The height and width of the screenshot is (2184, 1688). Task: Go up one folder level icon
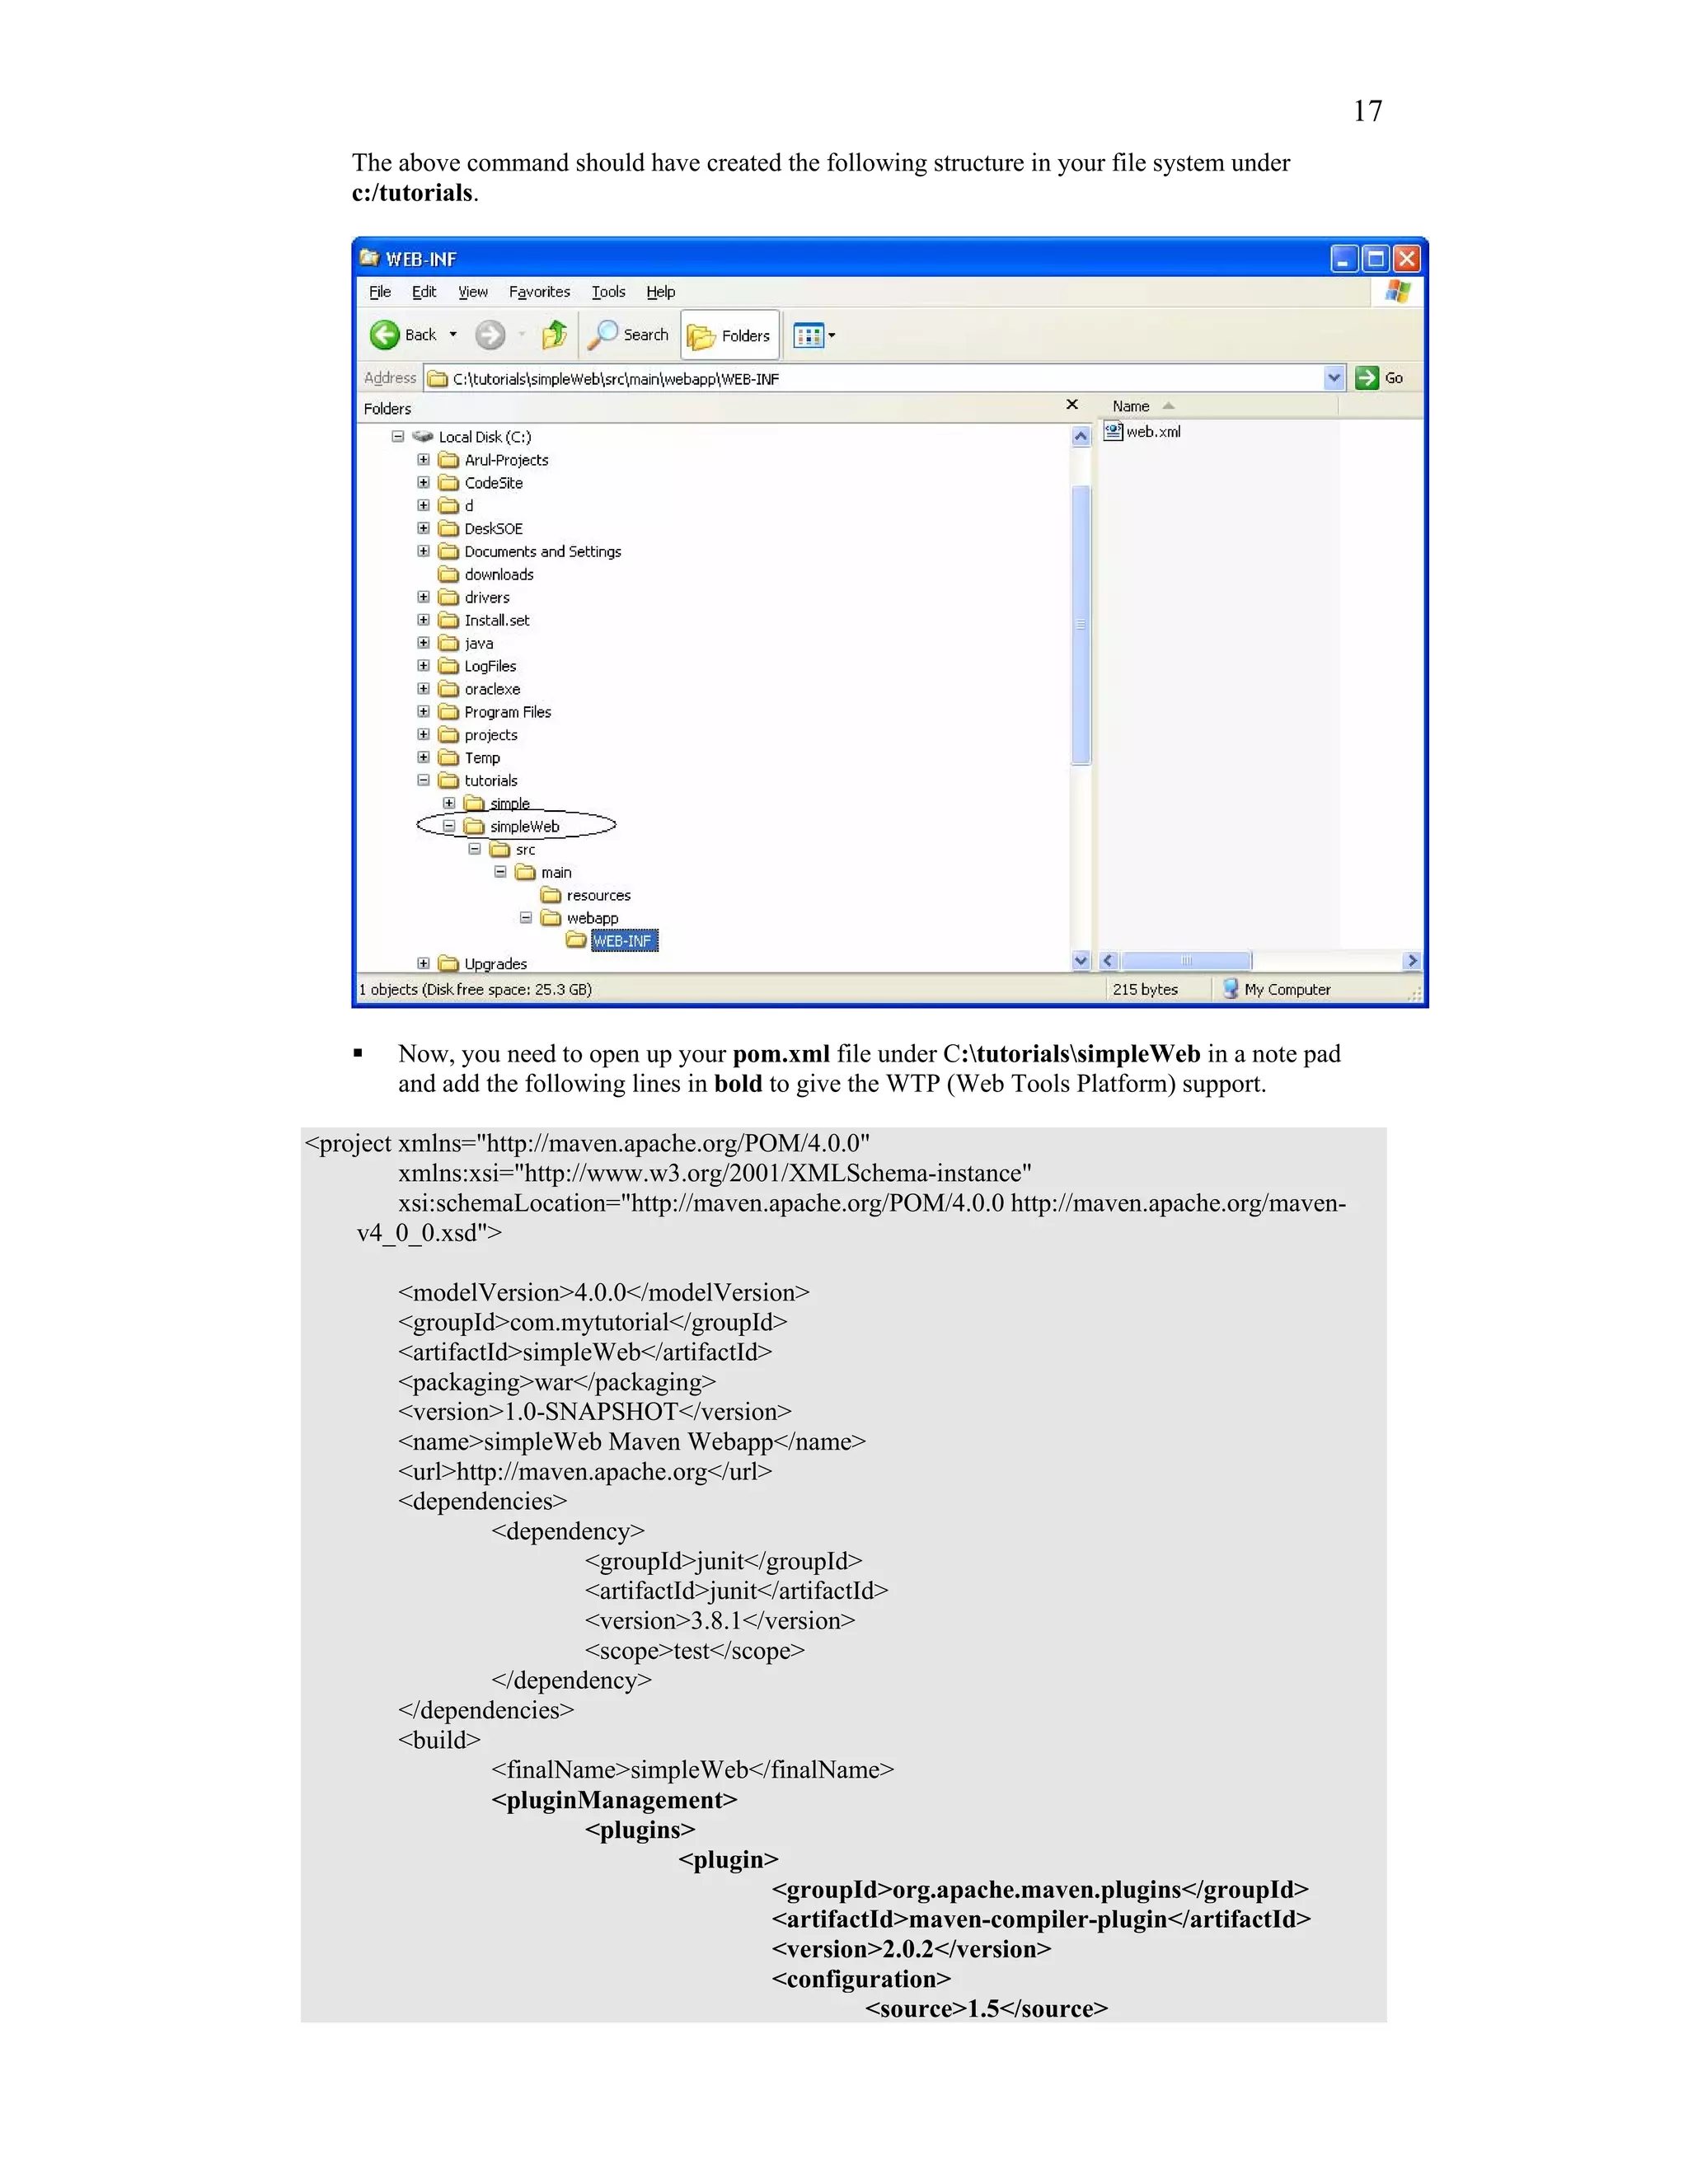(x=555, y=335)
